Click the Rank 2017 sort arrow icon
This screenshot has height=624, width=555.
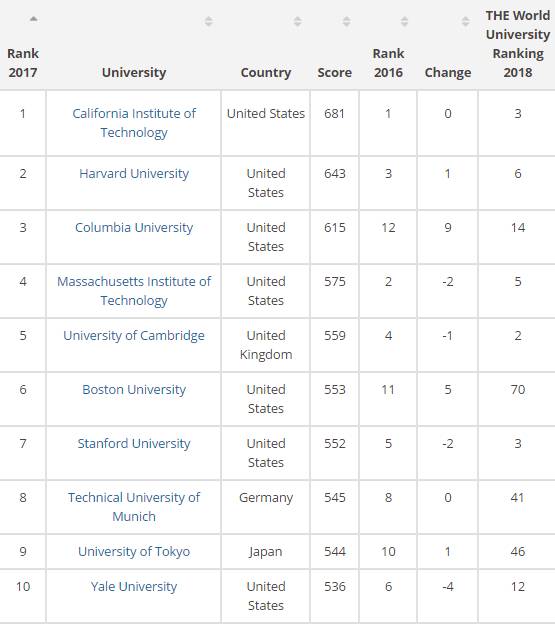point(34,19)
